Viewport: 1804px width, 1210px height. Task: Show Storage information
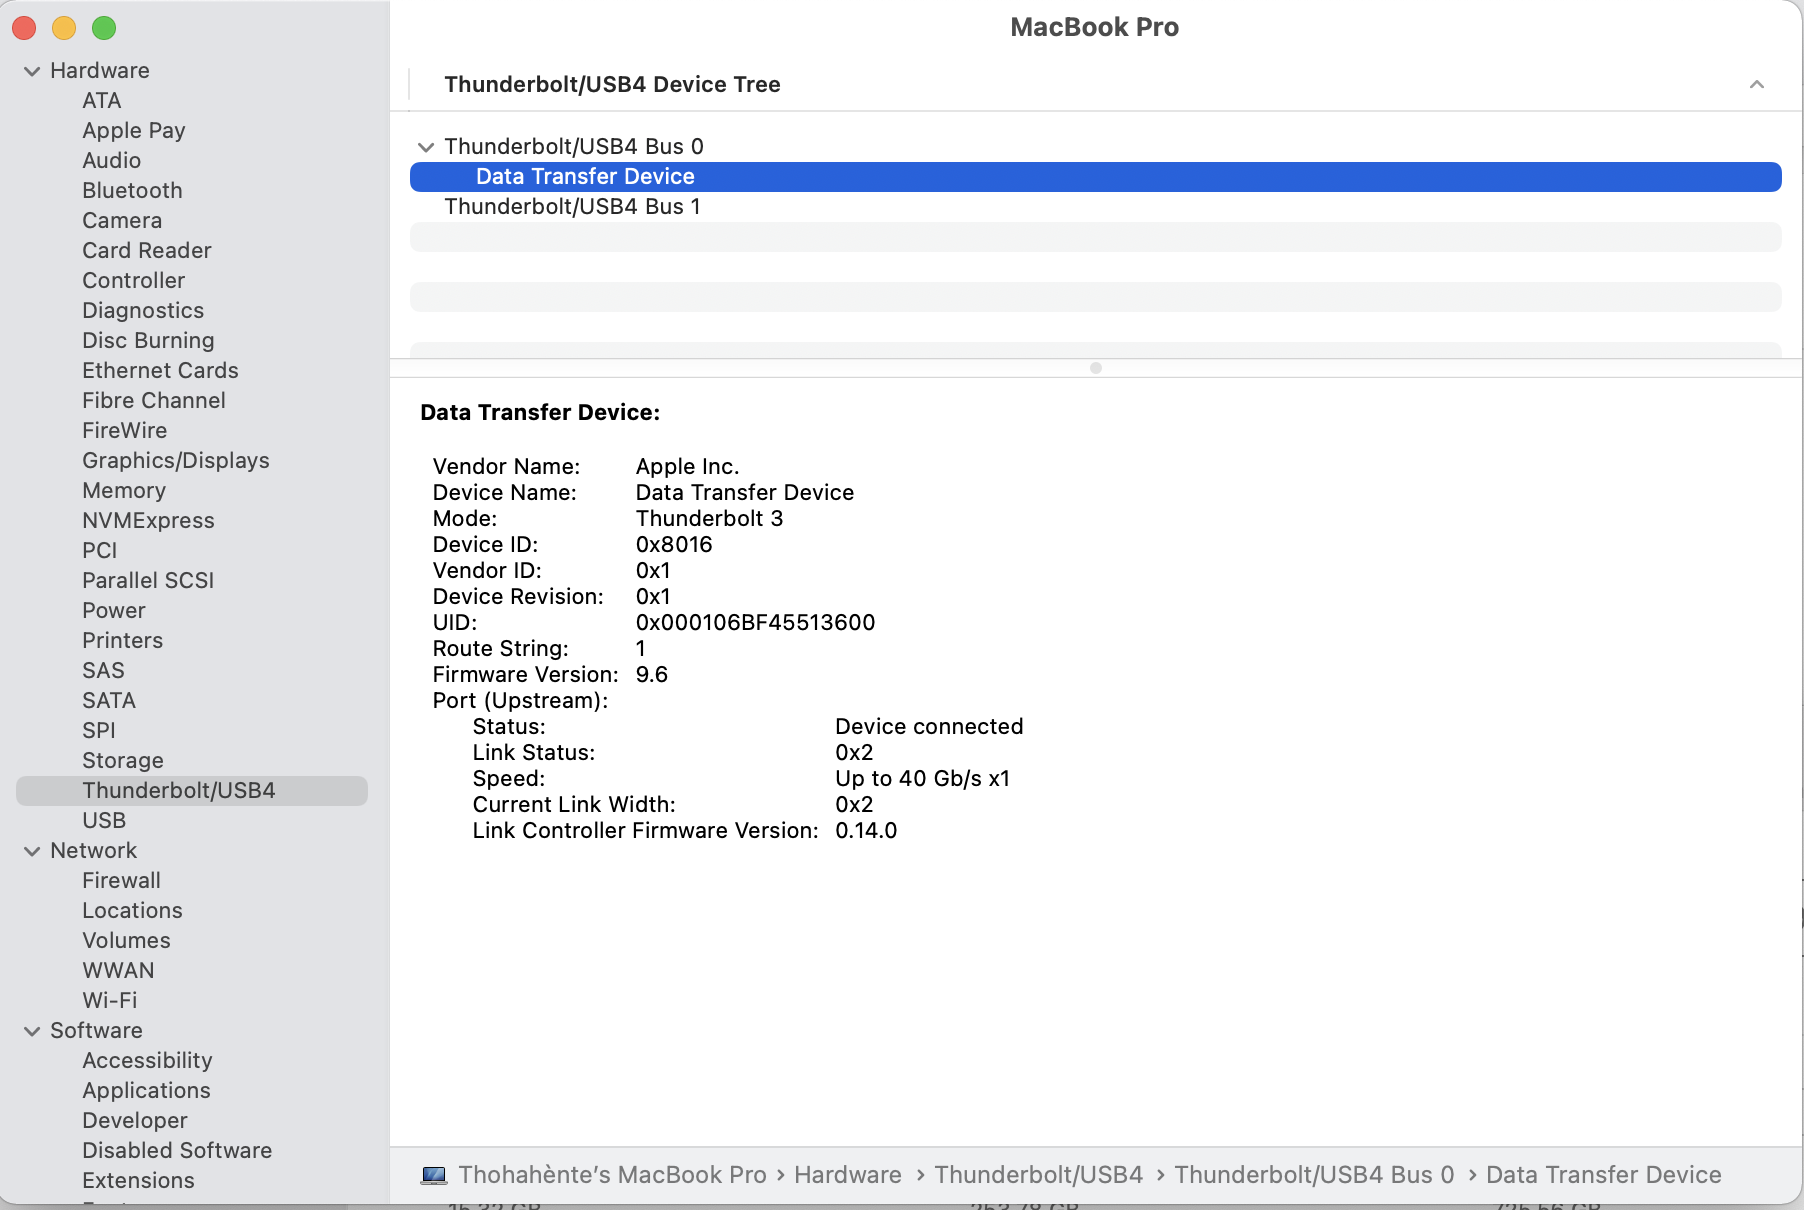[x=123, y=761]
